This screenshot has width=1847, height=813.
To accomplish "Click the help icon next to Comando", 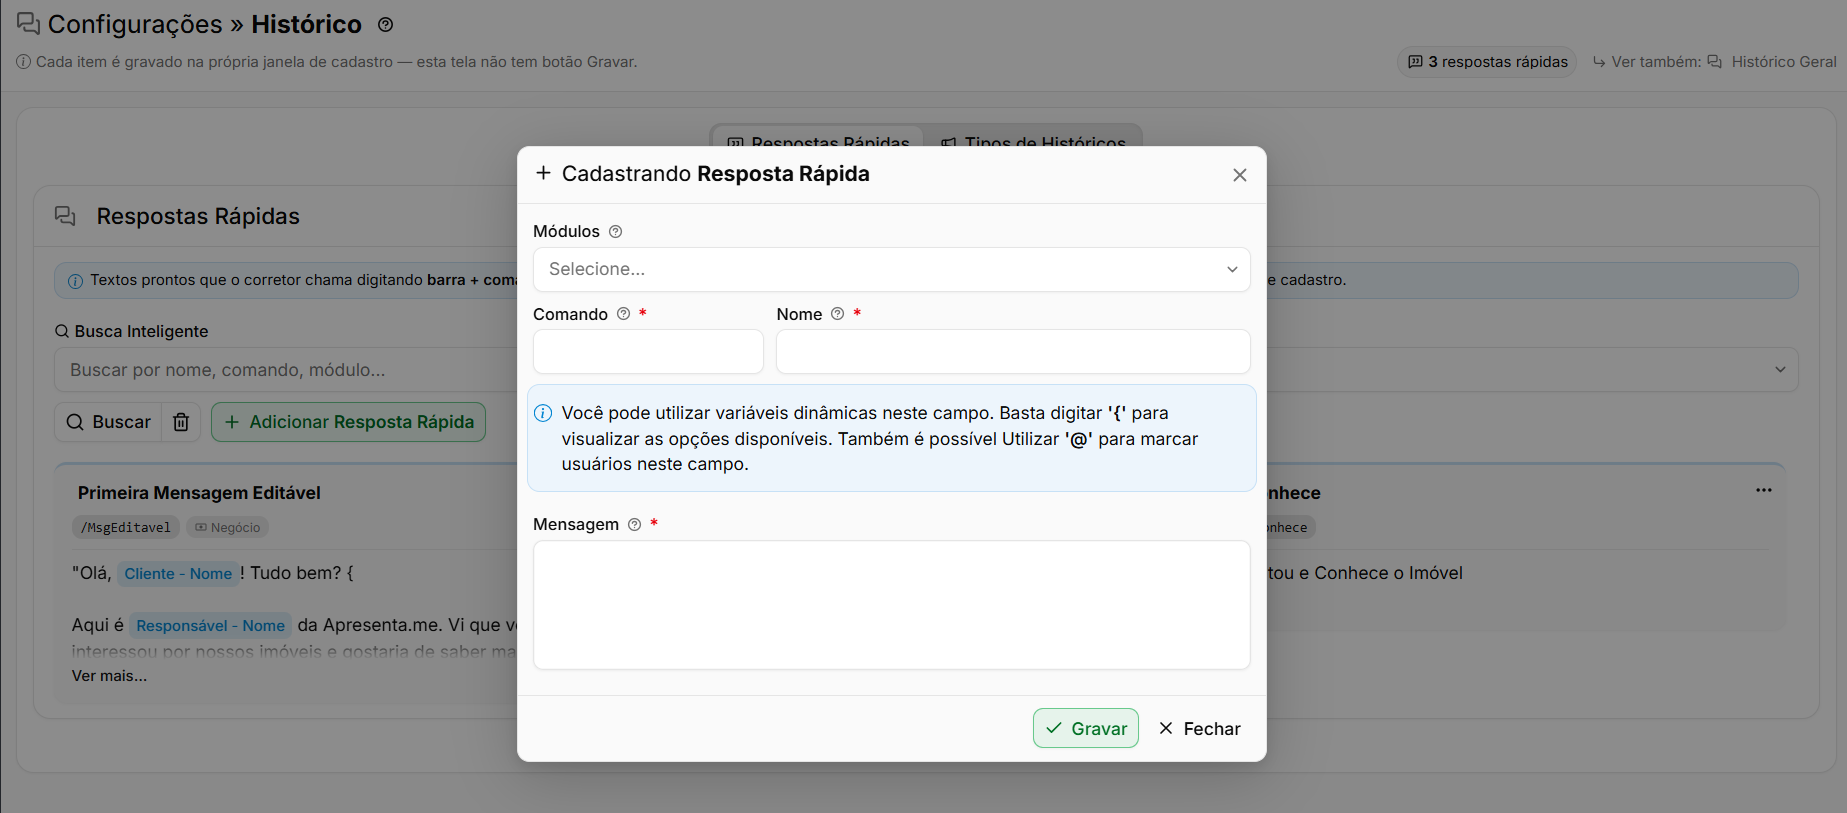I will tap(624, 314).
